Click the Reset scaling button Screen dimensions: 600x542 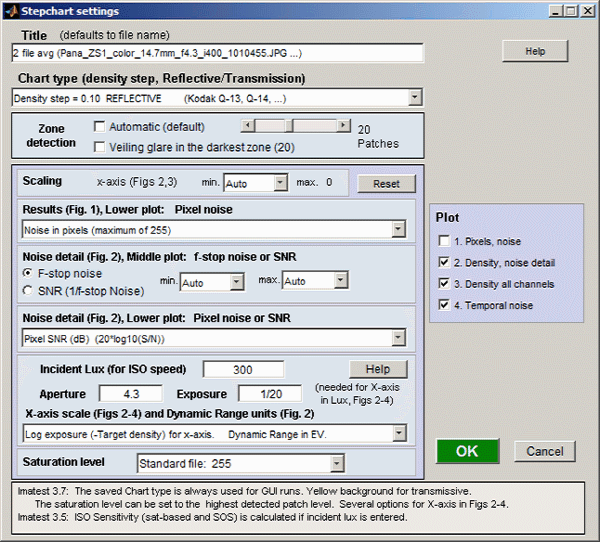pyautogui.click(x=386, y=184)
